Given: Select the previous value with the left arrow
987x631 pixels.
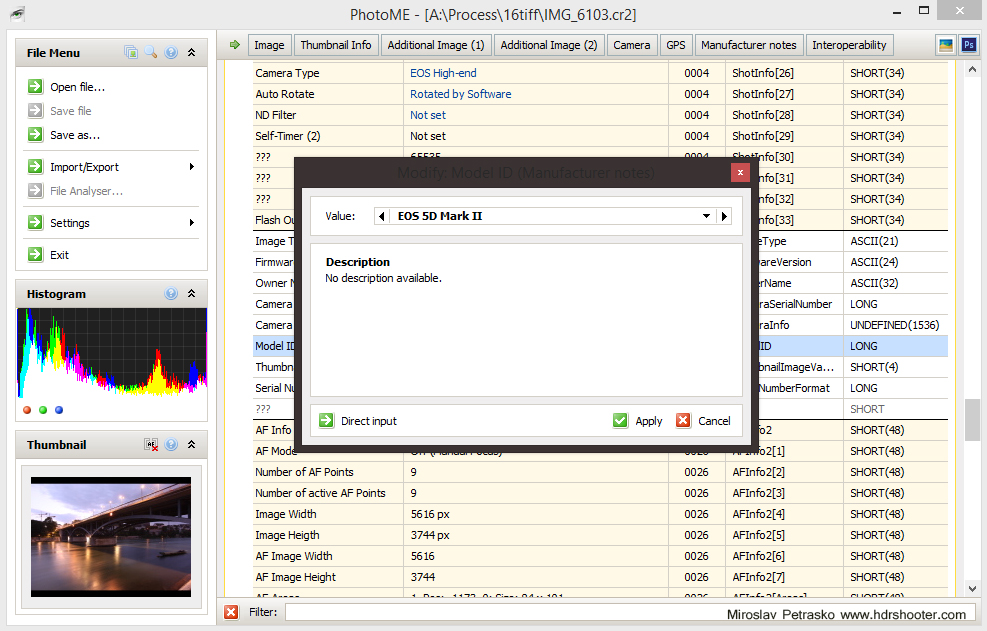Looking at the screenshot, I should (x=381, y=216).
